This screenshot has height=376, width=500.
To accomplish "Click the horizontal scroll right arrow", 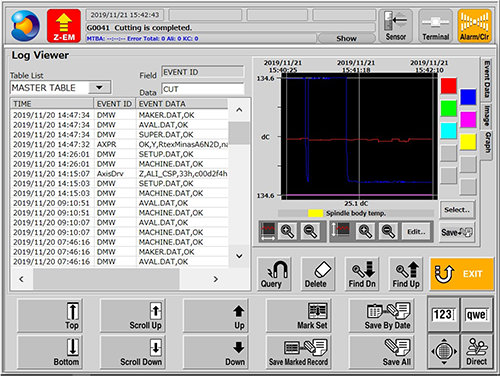I will tap(215, 279).
